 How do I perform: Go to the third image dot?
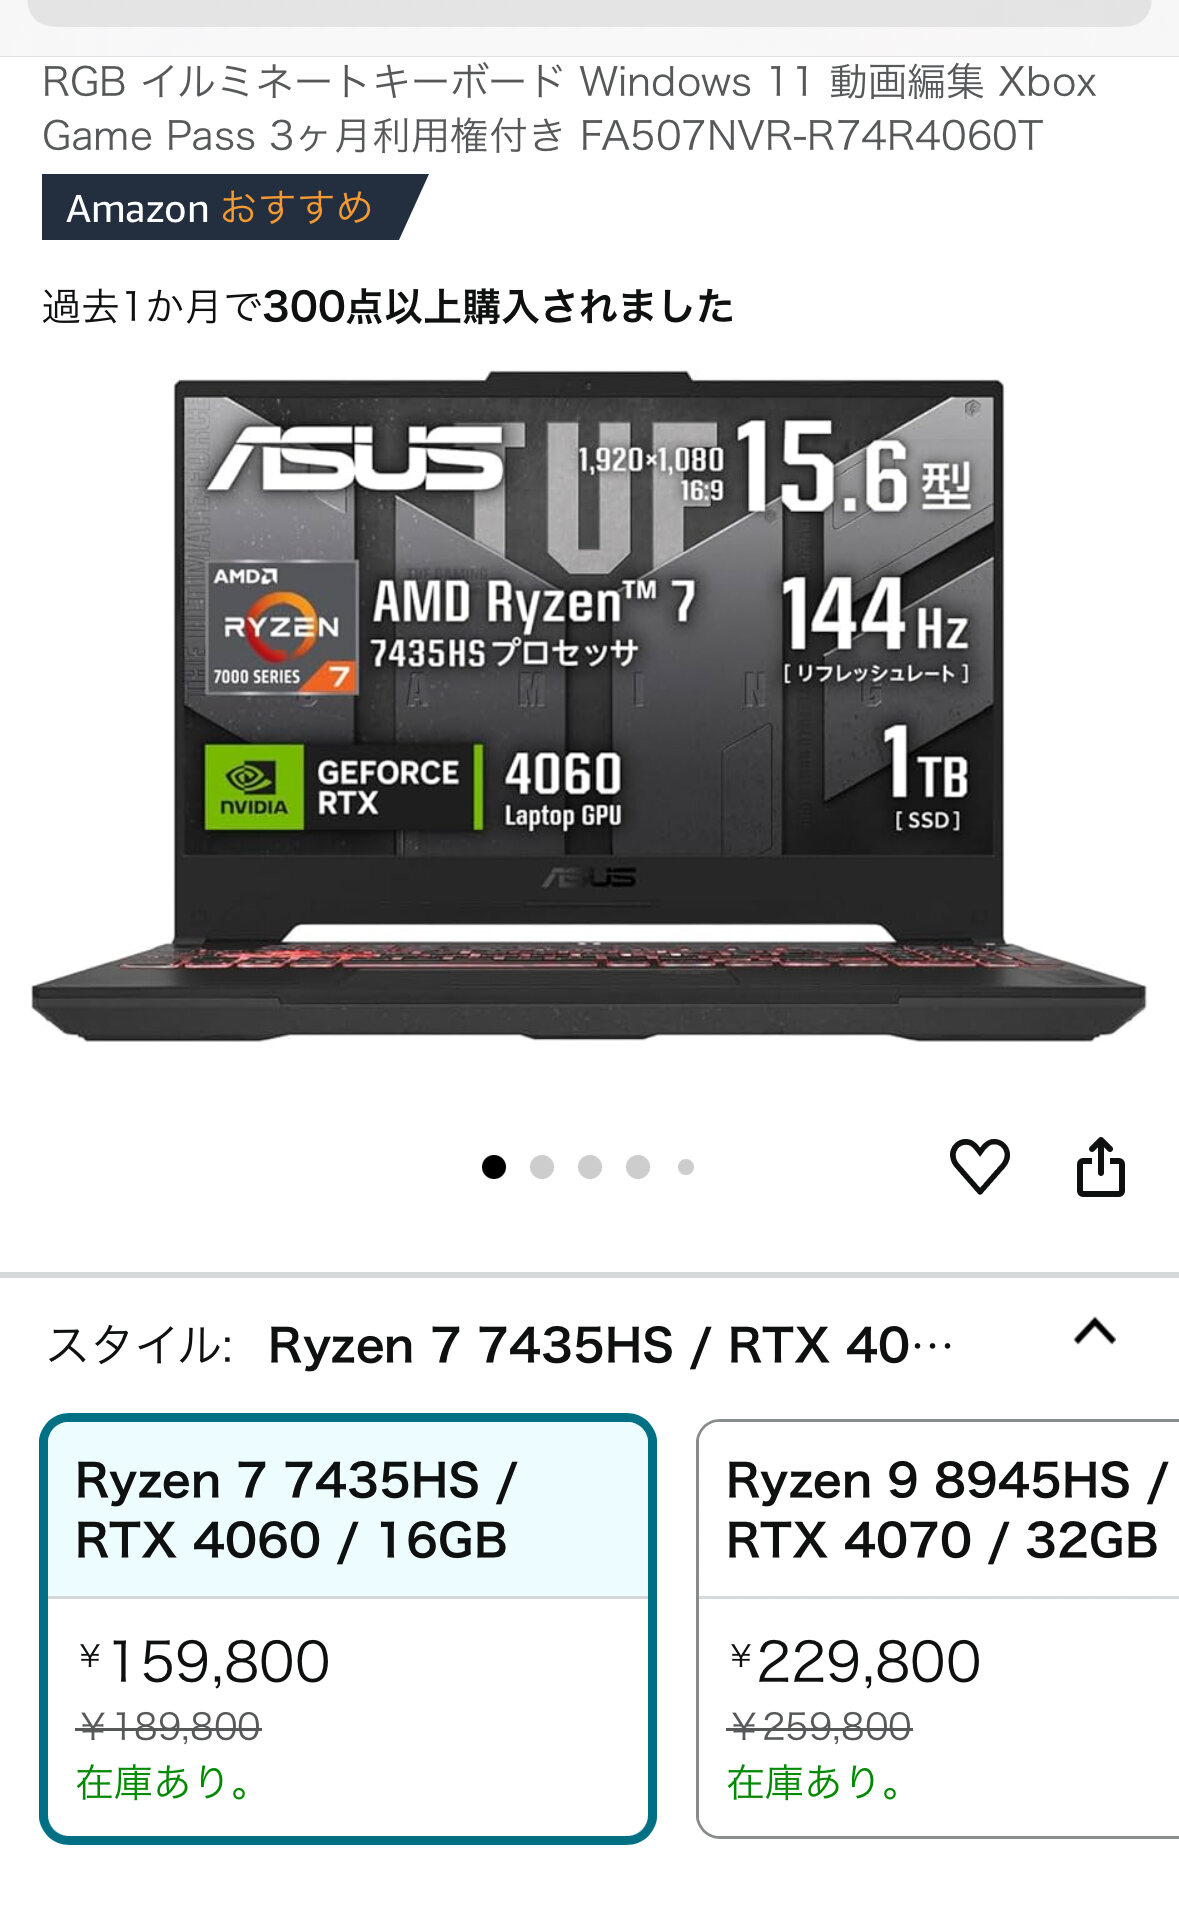(590, 1167)
